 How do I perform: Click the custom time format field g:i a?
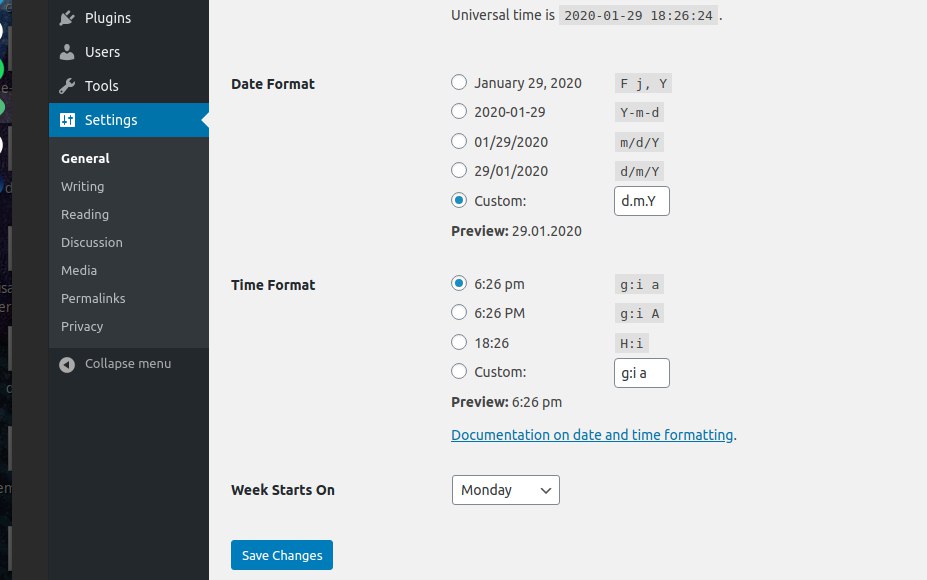click(642, 373)
